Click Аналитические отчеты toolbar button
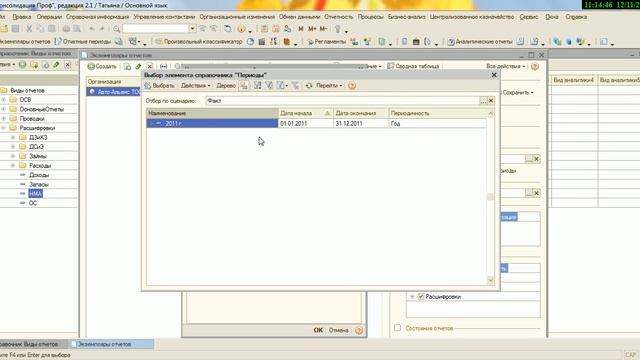The width and height of the screenshot is (640, 360). pos(480,42)
